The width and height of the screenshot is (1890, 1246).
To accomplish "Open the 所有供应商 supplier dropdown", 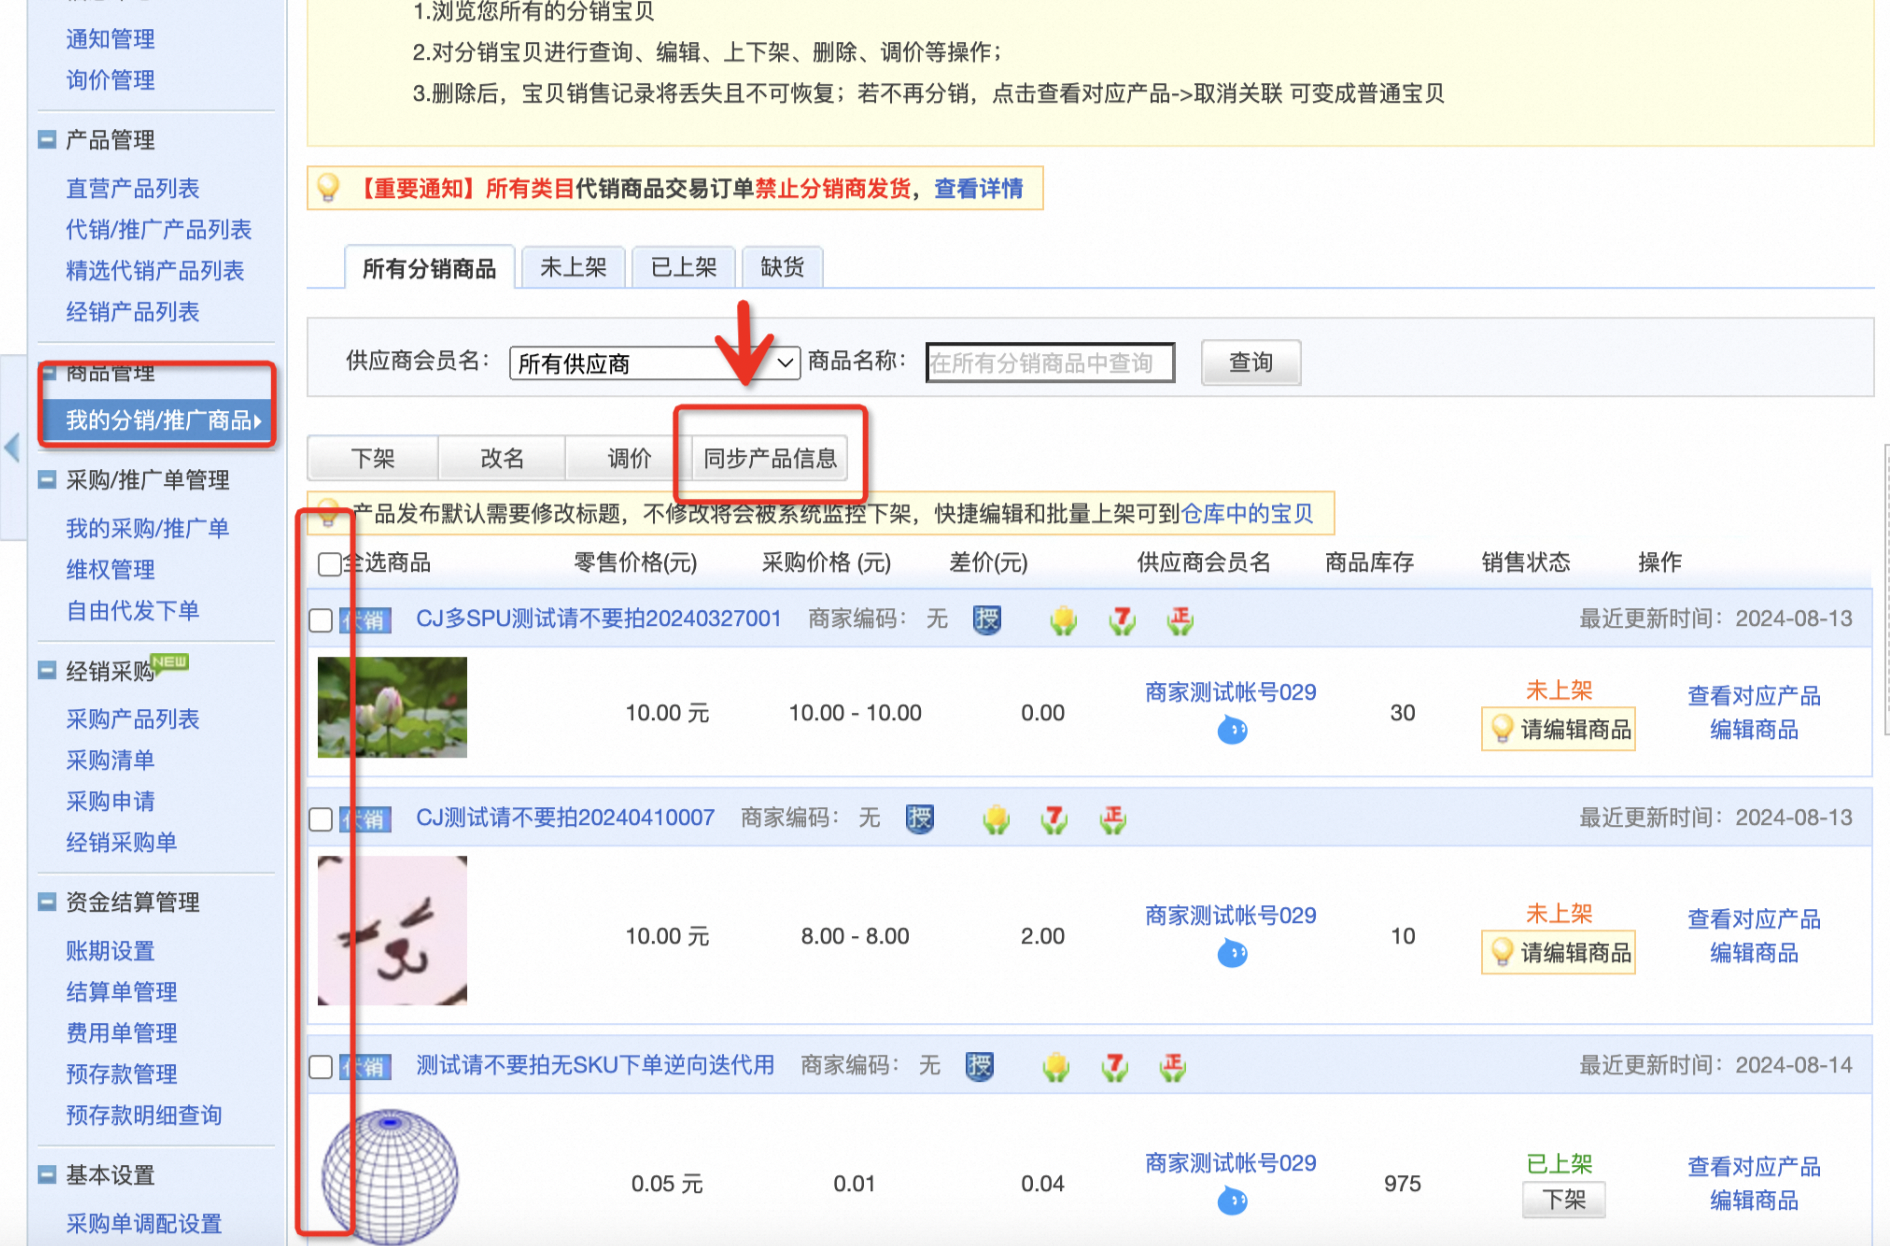I will (x=655, y=363).
